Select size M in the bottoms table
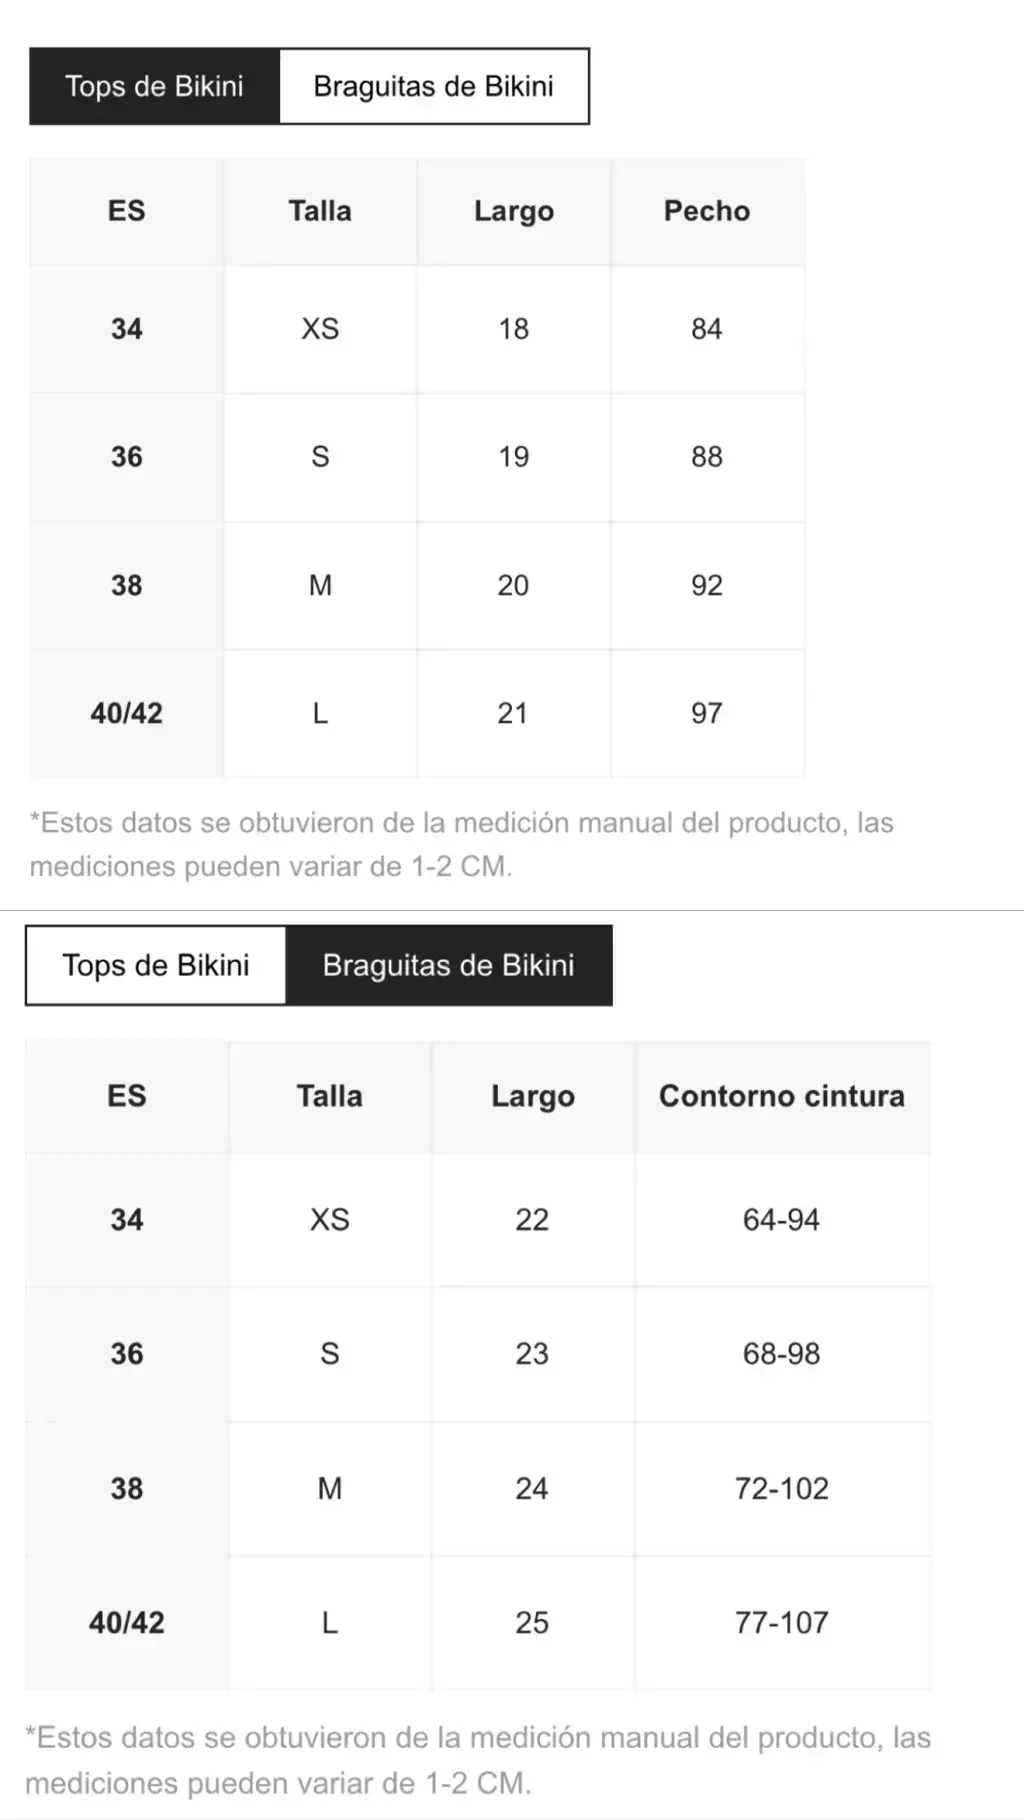The width and height of the screenshot is (1024, 1820). [x=330, y=1489]
